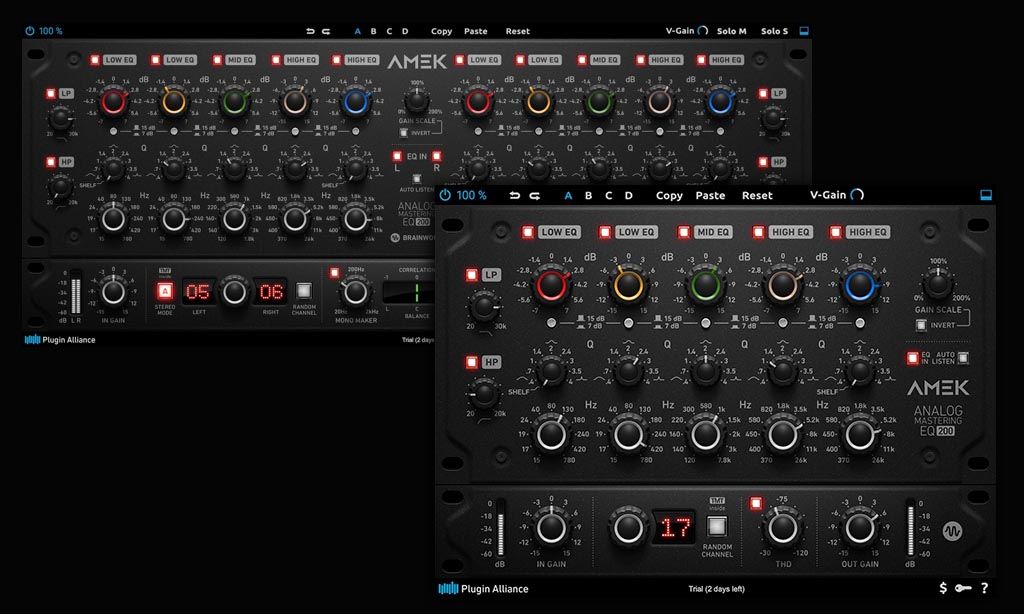
Task: Click Trial (2 days left) text in front window
Action: 716,589
